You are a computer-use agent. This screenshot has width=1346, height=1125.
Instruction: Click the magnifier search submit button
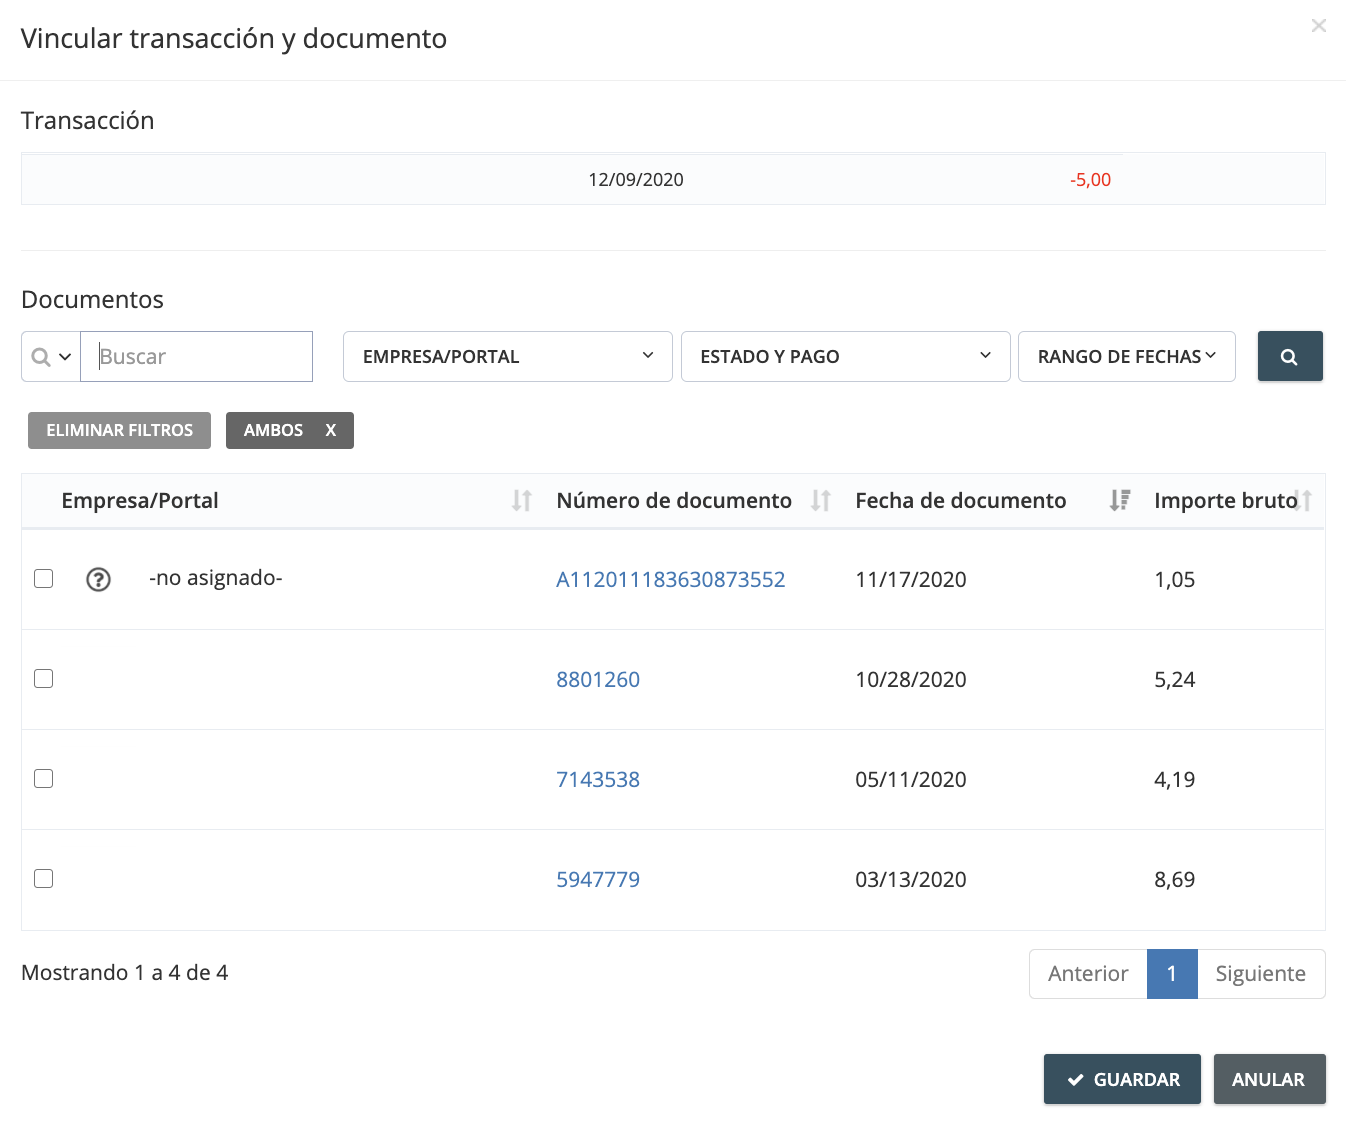(1290, 356)
